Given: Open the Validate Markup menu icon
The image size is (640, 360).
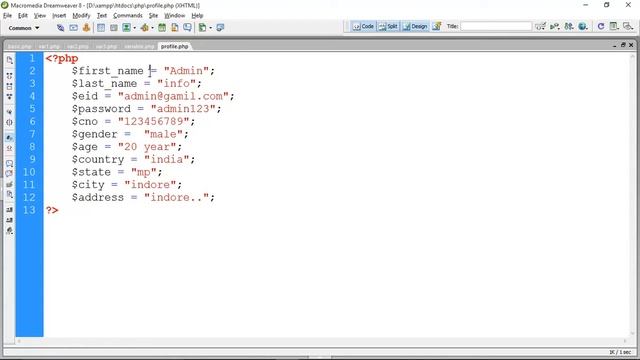Looking at the screenshot, I should click(554, 27).
